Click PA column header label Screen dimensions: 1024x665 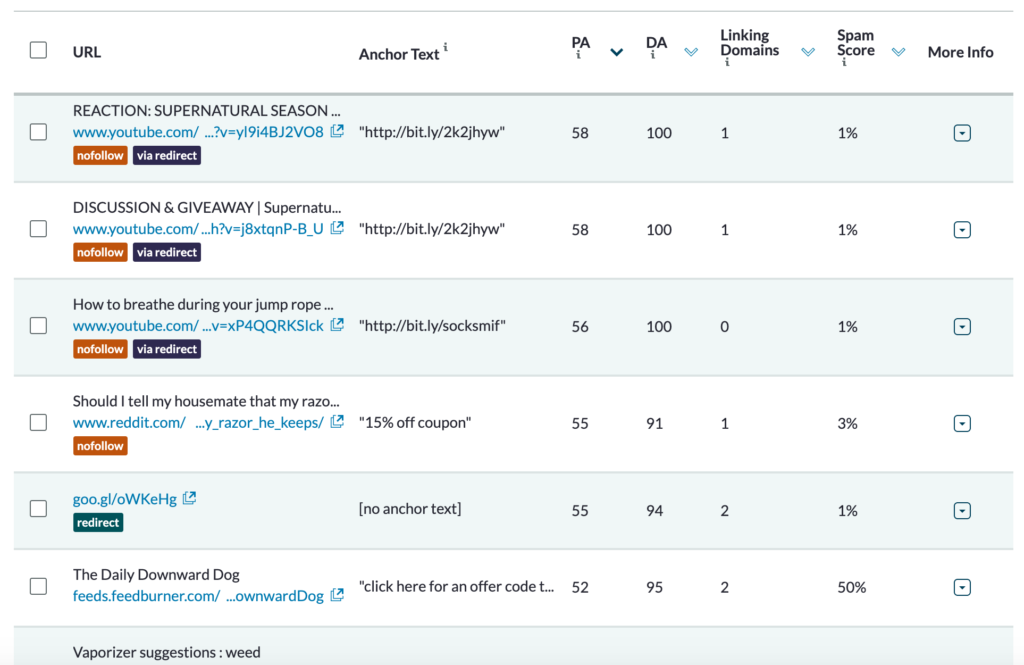[x=581, y=43]
